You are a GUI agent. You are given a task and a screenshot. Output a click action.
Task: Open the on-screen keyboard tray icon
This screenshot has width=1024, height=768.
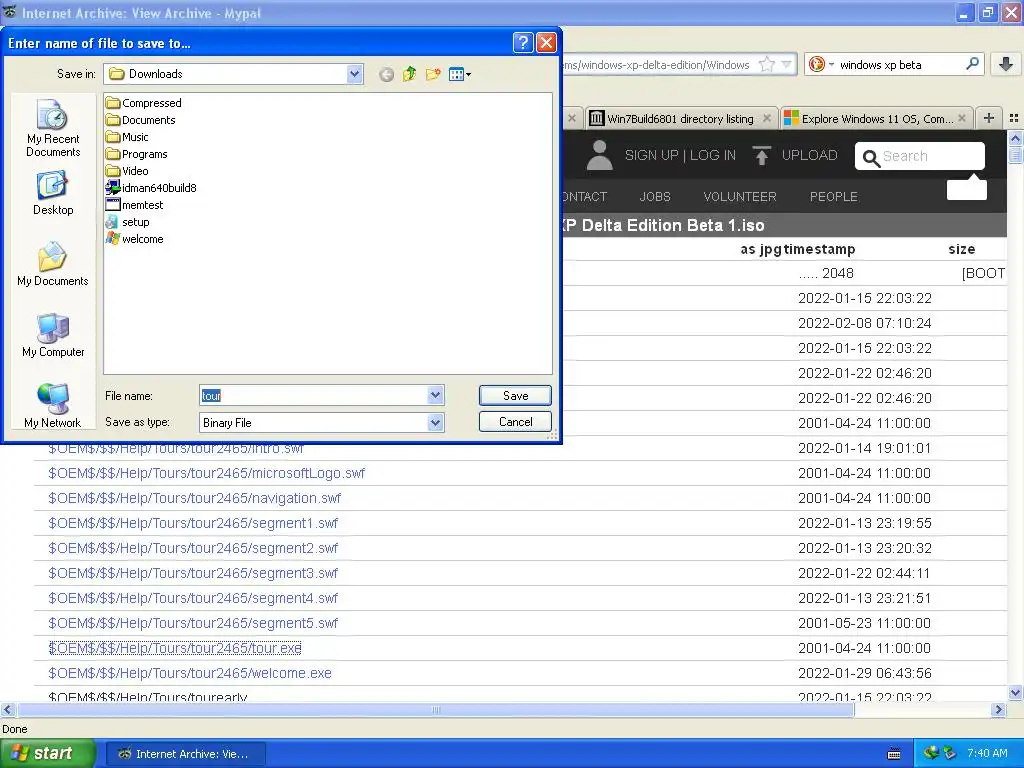tap(894, 754)
